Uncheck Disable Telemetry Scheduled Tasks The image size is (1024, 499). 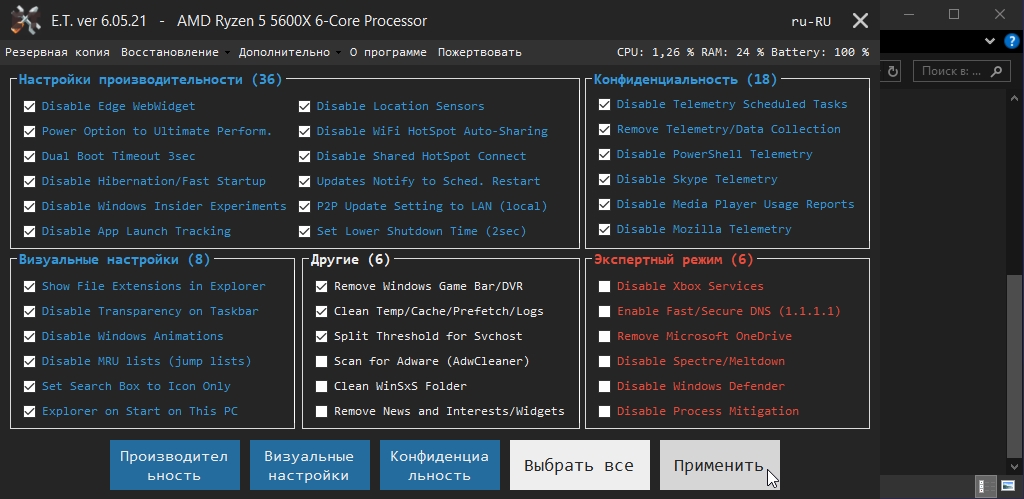point(604,104)
